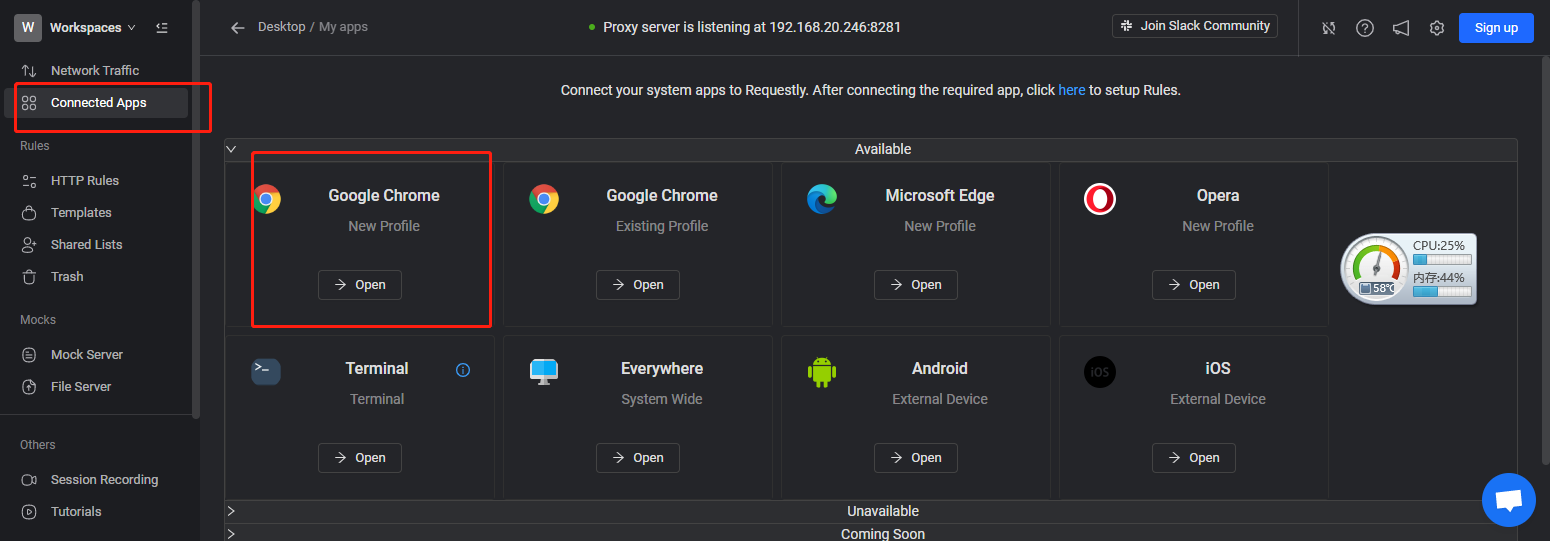Image resolution: width=1550 pixels, height=541 pixels.
Task: Click the 'here' link to set up Rules
Action: point(1072,90)
